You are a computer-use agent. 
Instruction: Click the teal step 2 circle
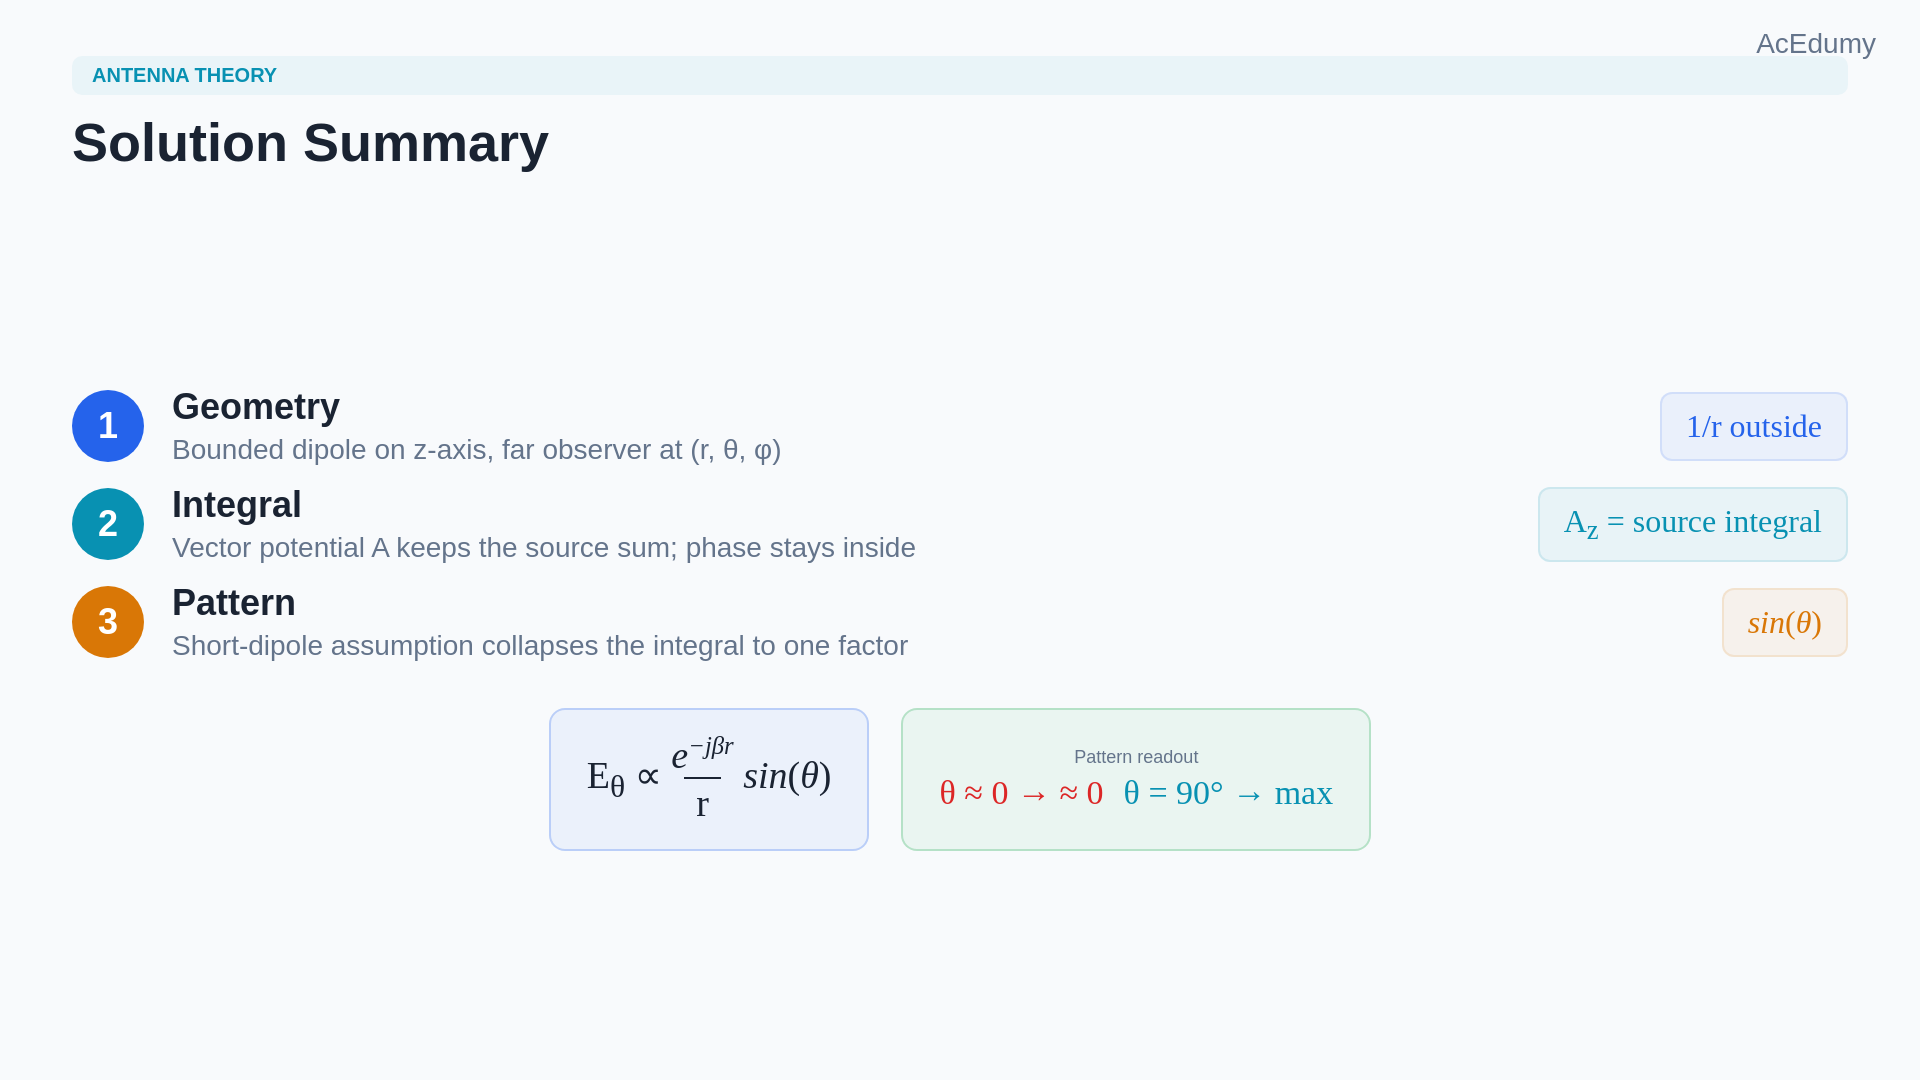click(108, 524)
